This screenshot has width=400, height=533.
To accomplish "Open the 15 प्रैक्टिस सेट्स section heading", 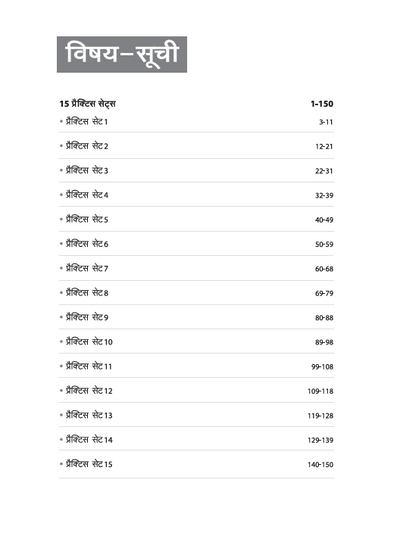I will click(x=87, y=104).
